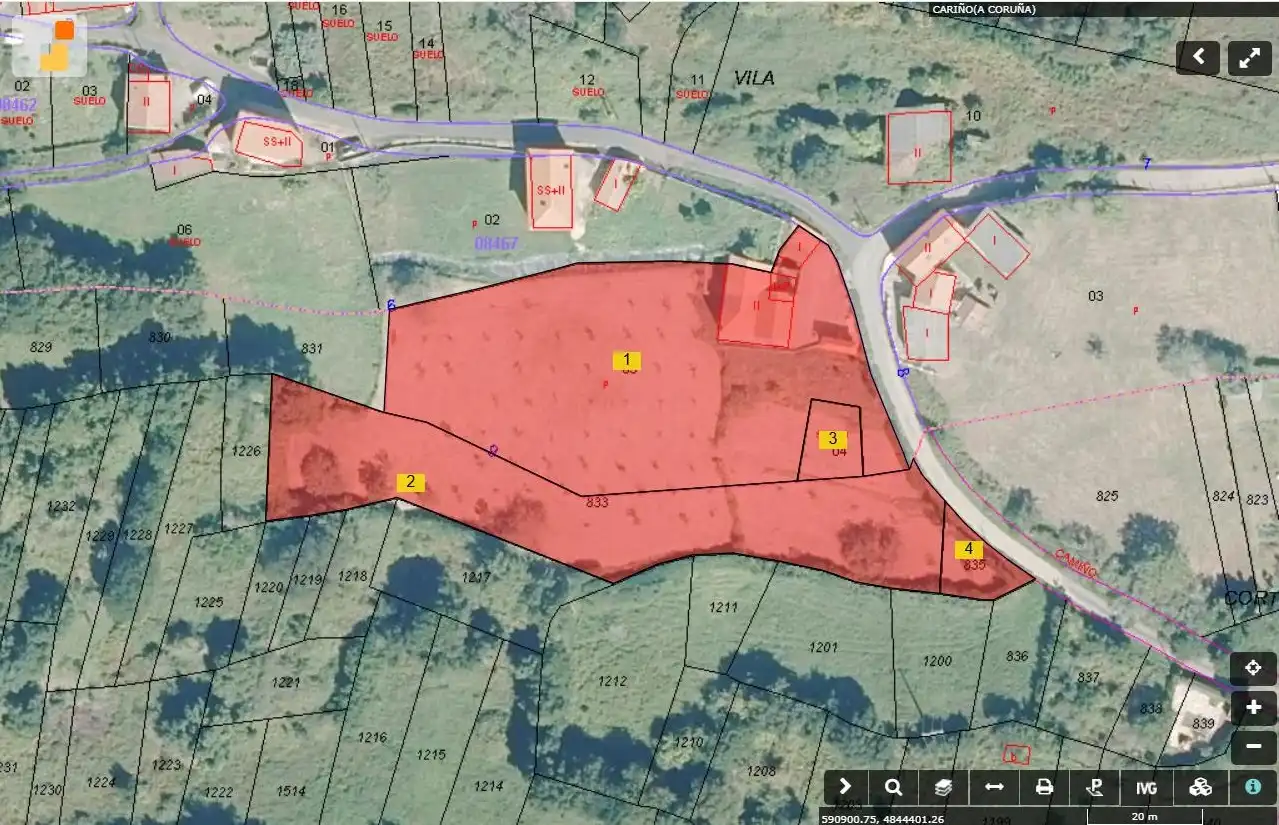1279x825 pixels.
Task: Open the 3D cubes buildings tool
Action: click(x=1201, y=787)
